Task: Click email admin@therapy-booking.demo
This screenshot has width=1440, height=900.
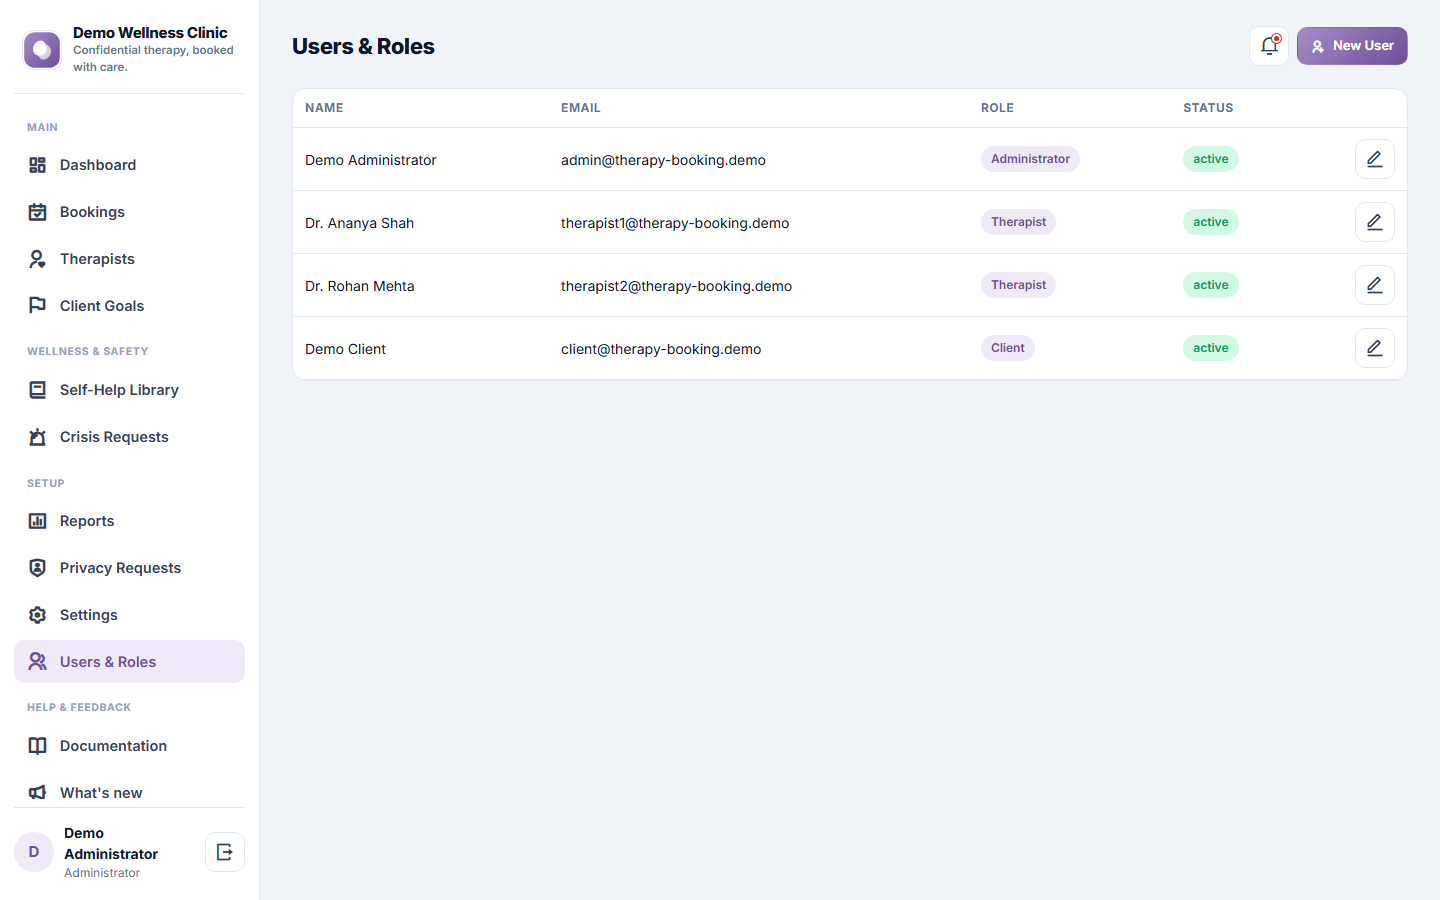Action: 663,160
